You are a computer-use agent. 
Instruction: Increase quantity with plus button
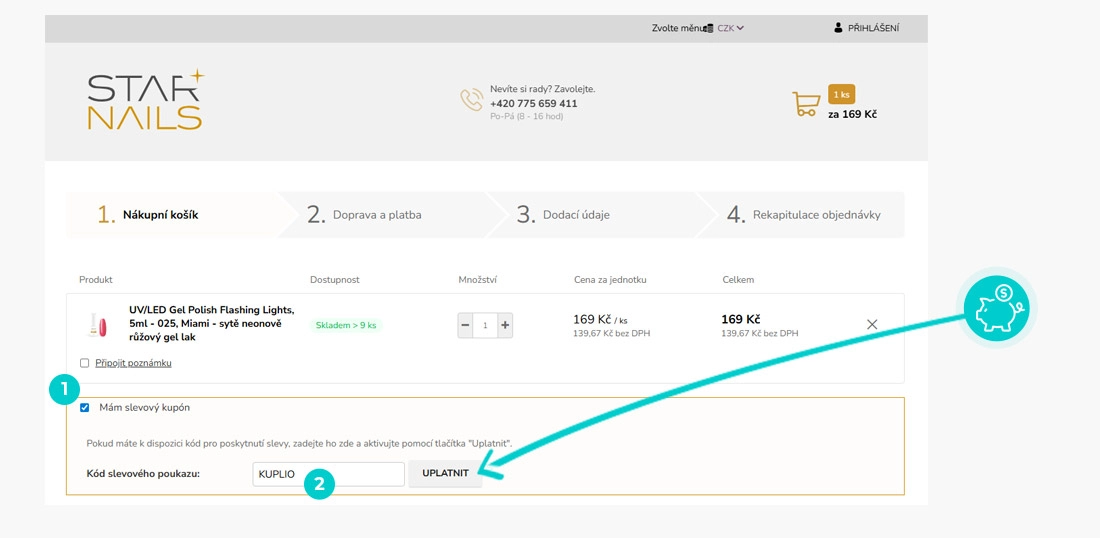point(505,325)
